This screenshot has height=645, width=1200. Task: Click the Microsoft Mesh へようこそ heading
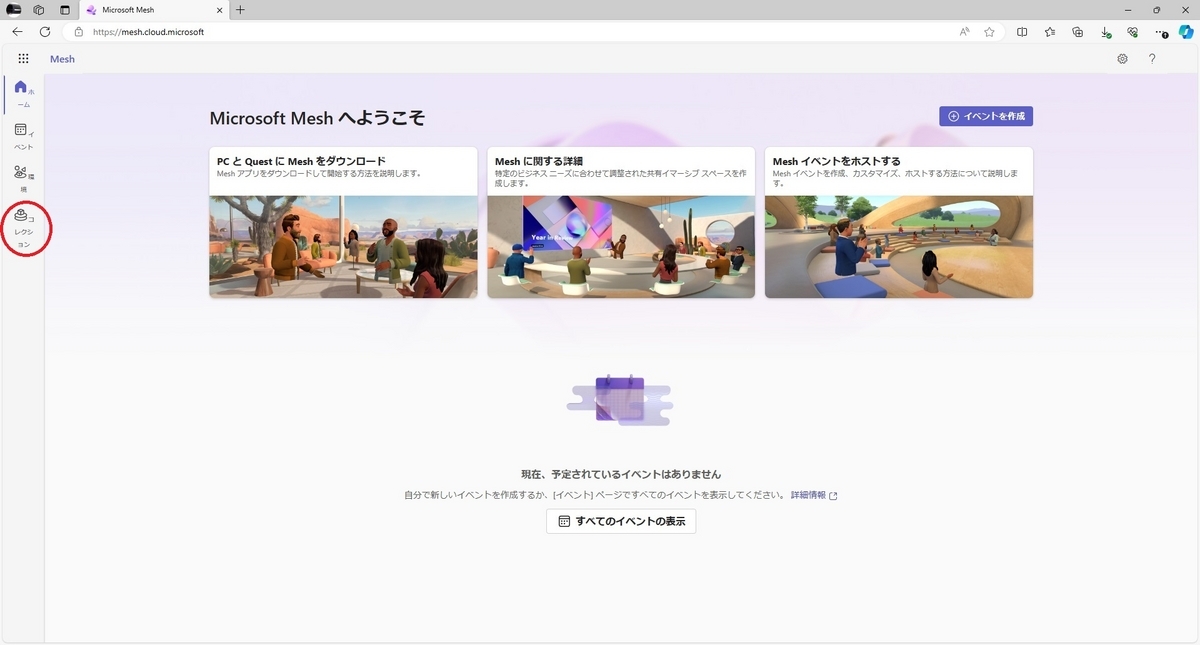pos(318,118)
